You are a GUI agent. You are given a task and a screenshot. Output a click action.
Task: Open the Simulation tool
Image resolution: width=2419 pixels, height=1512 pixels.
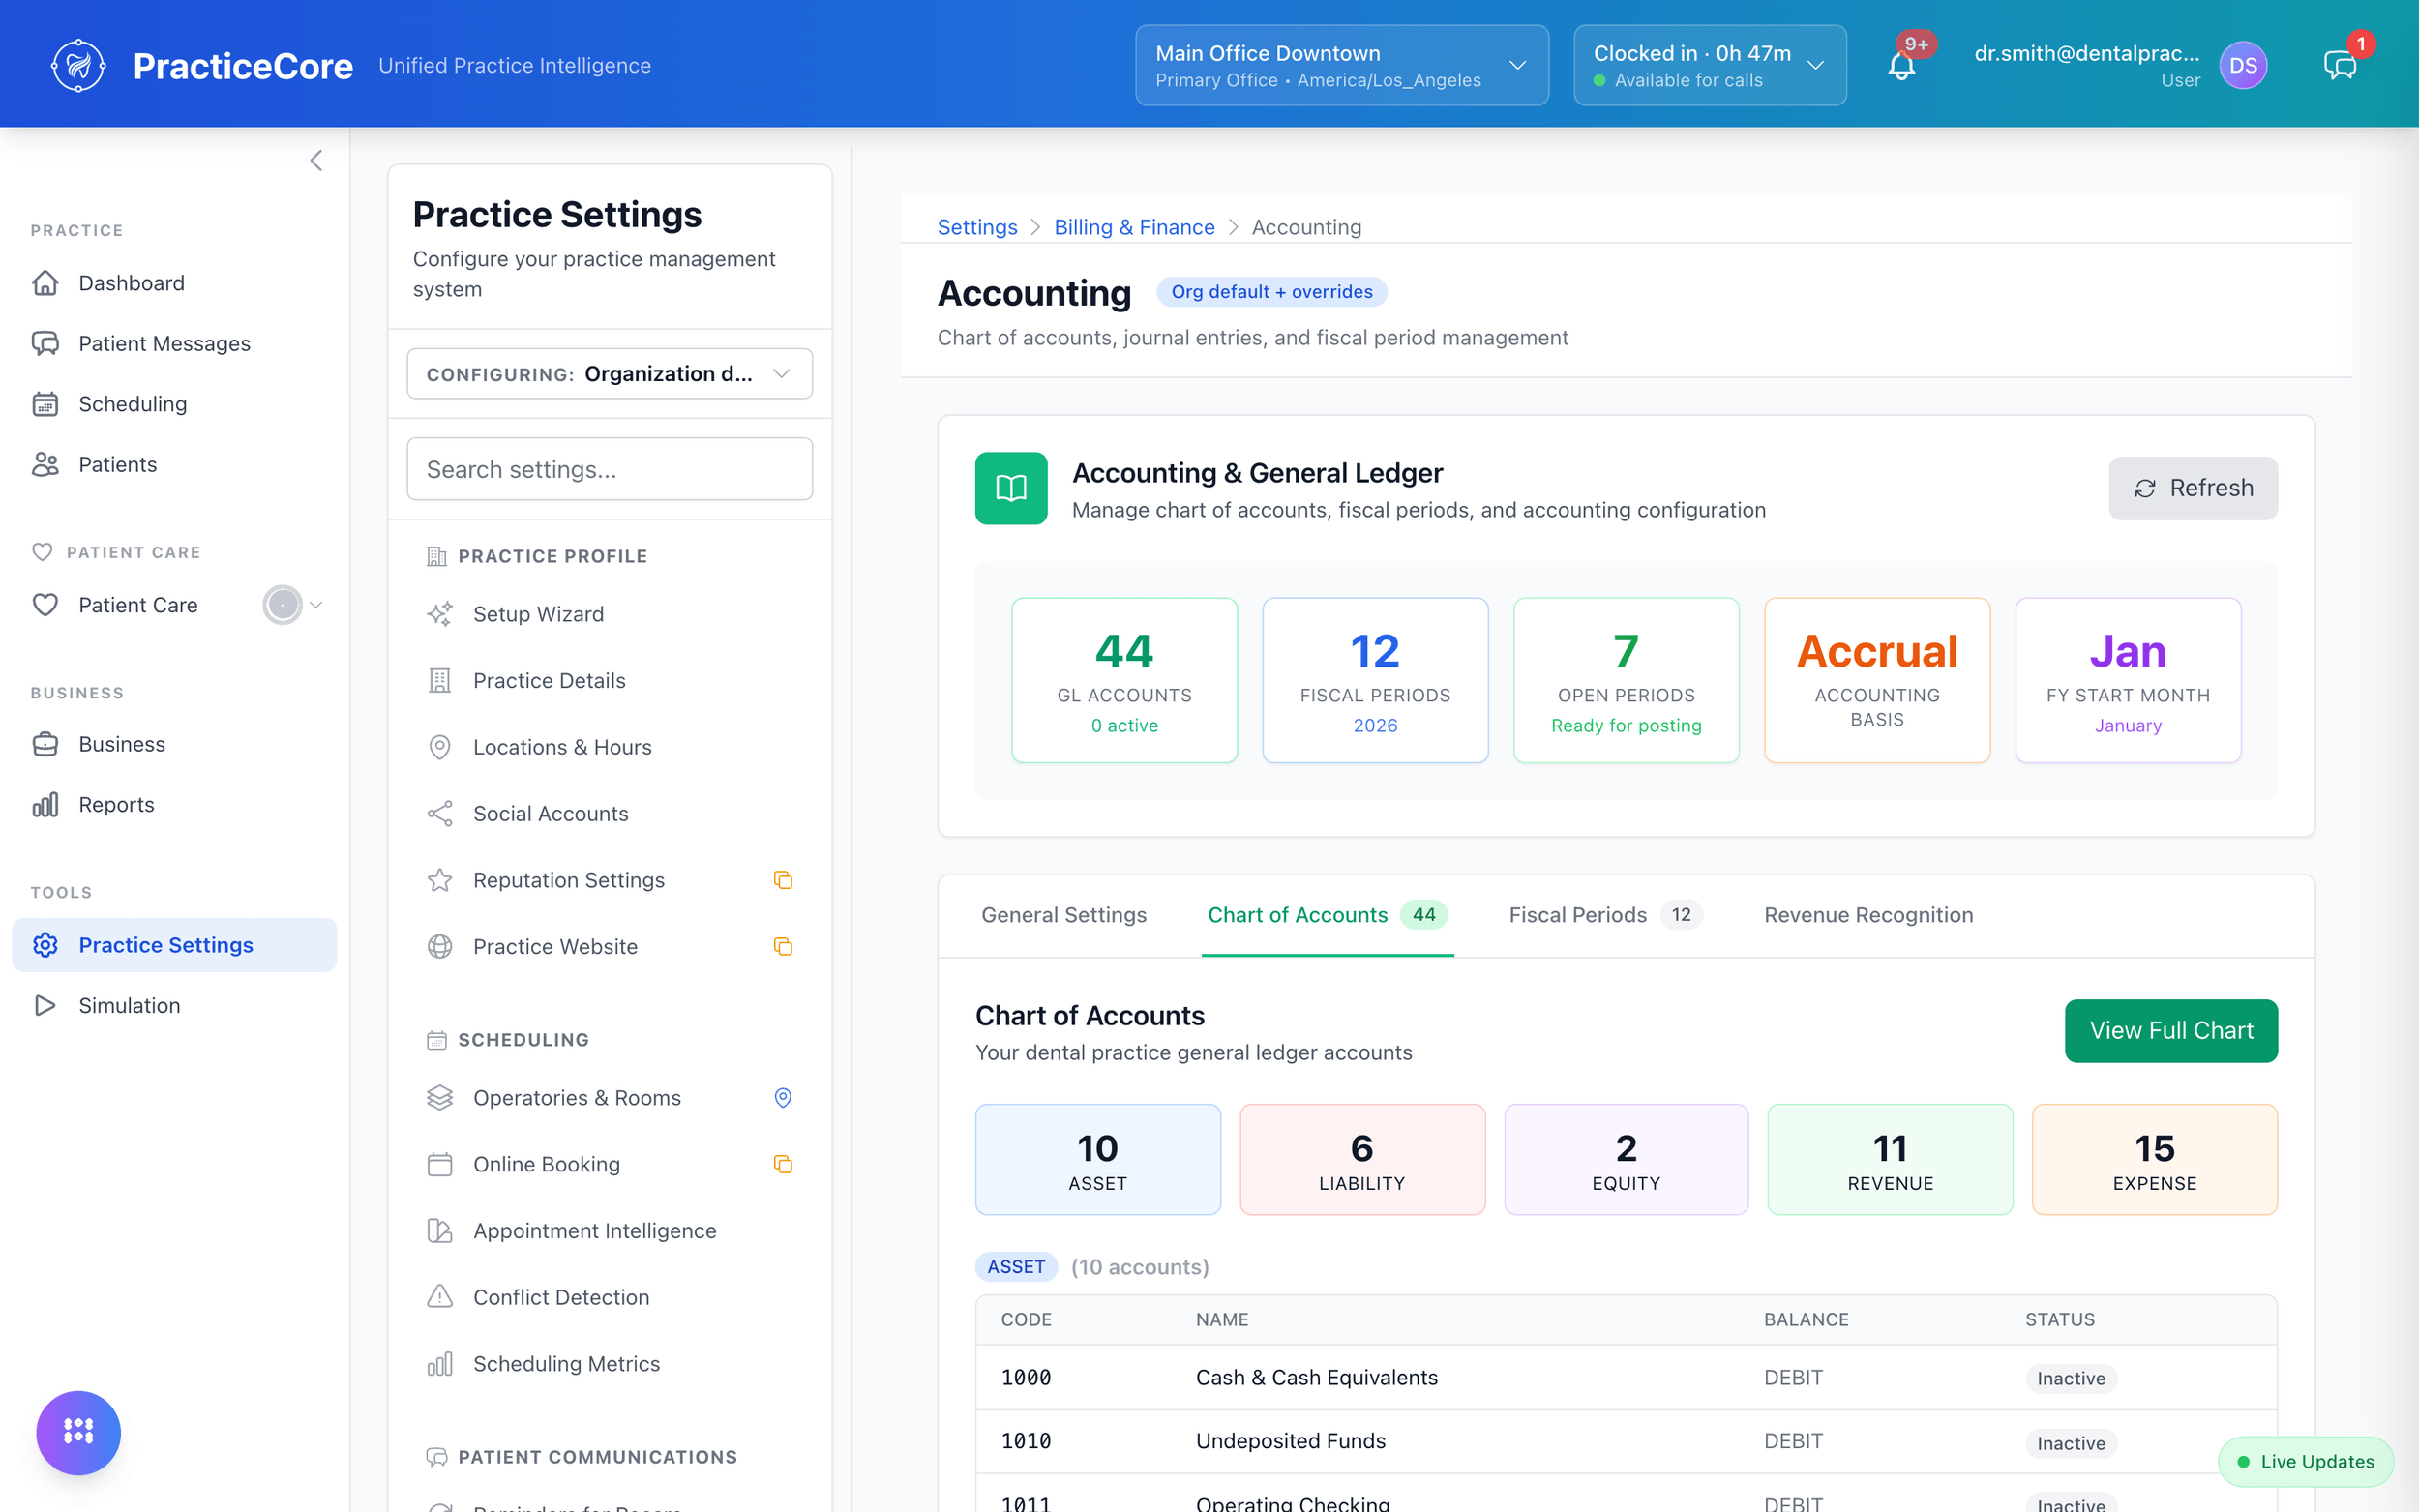[175, 1005]
